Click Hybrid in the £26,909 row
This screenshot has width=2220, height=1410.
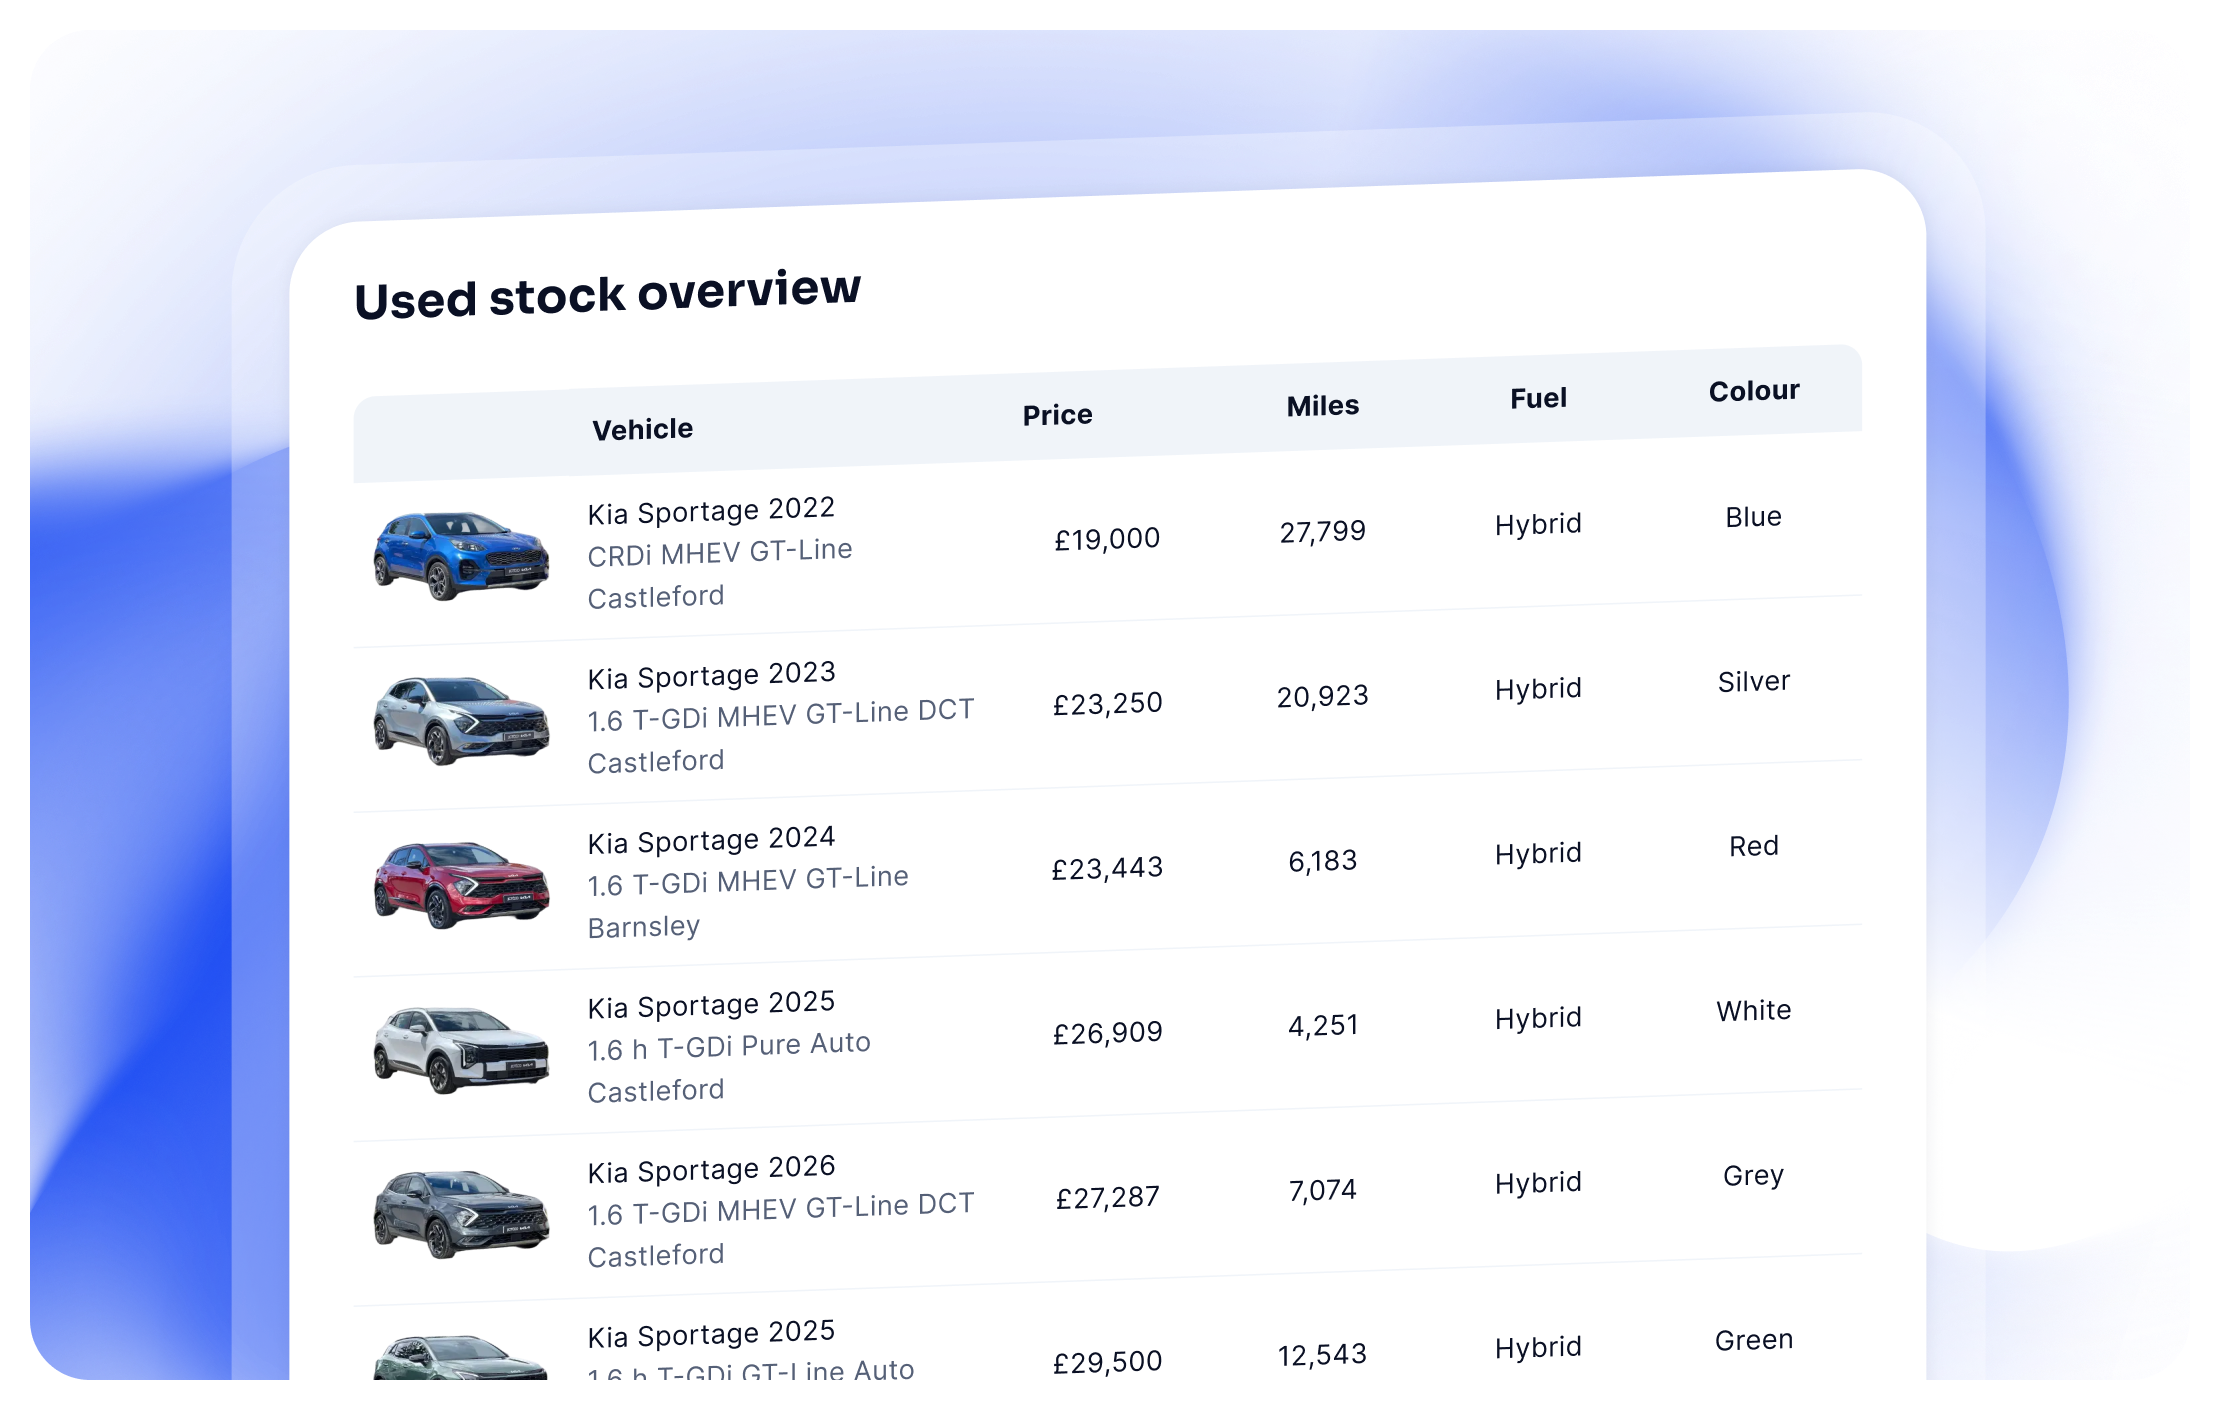(x=1538, y=1018)
